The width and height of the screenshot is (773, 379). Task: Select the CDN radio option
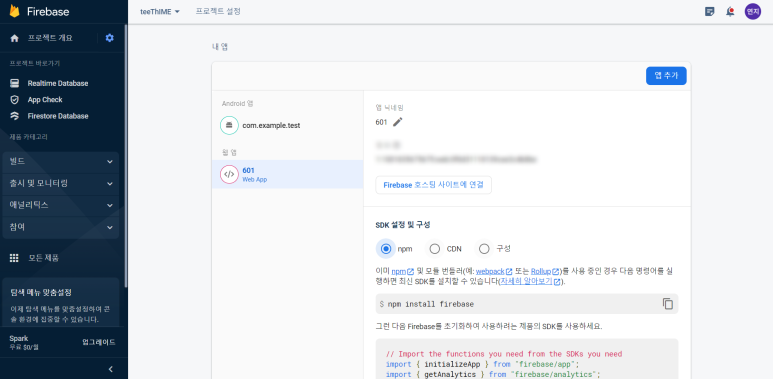coord(435,249)
